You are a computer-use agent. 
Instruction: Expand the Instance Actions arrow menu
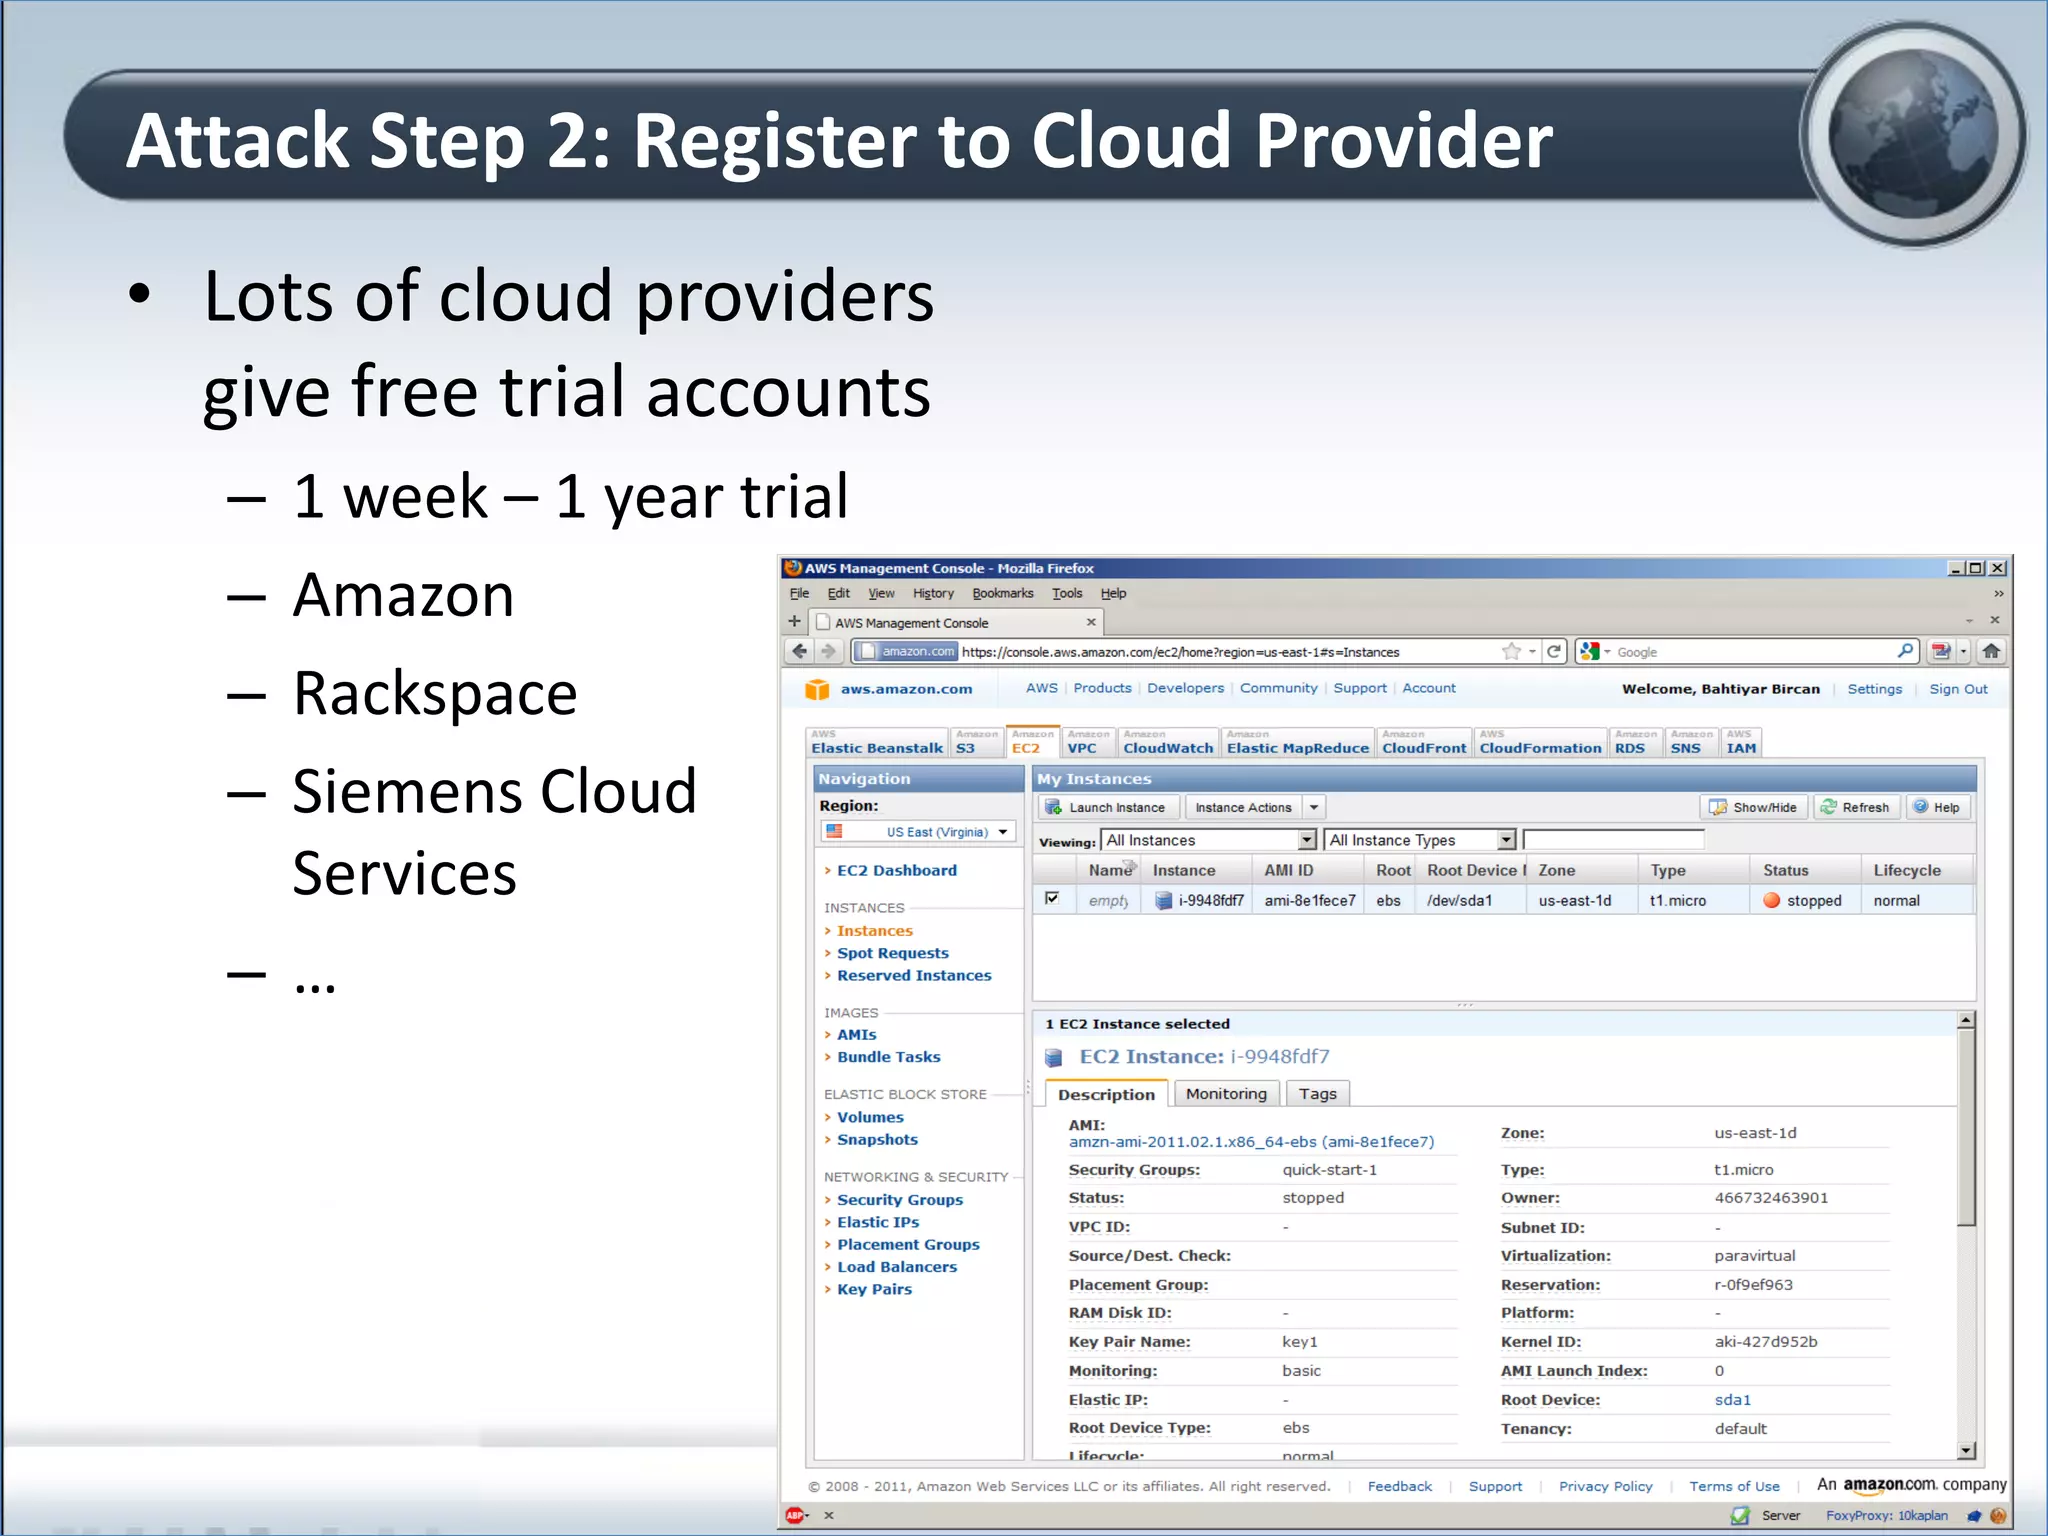coord(1314,807)
